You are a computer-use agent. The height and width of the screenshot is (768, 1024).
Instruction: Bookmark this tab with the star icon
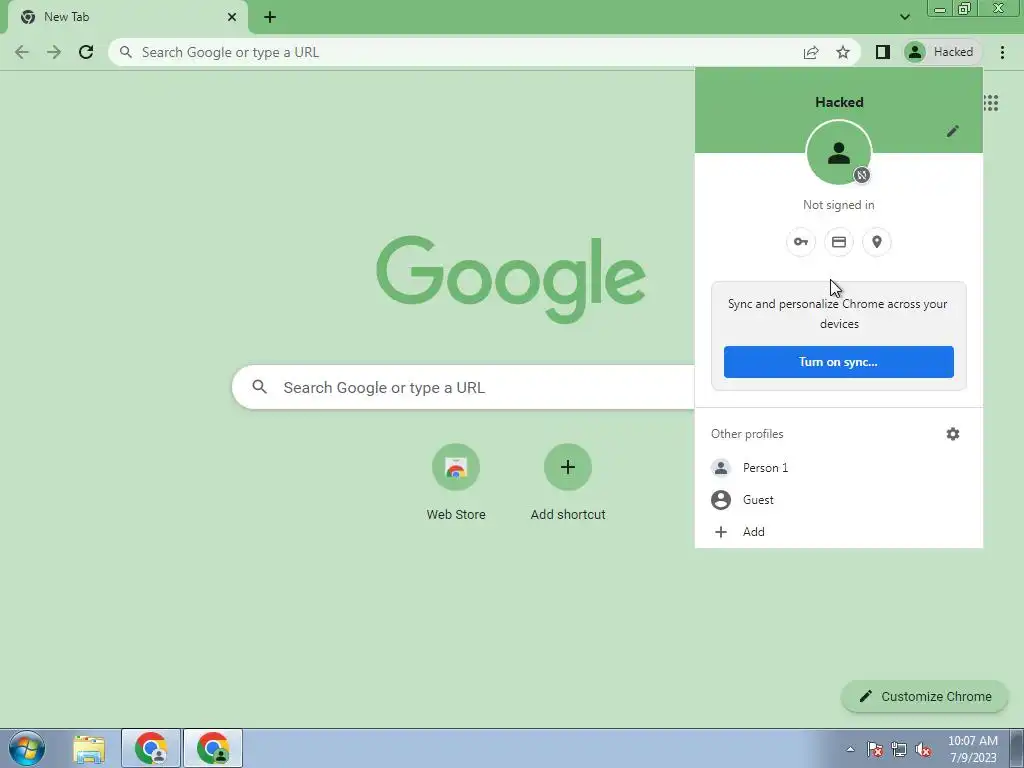(843, 52)
